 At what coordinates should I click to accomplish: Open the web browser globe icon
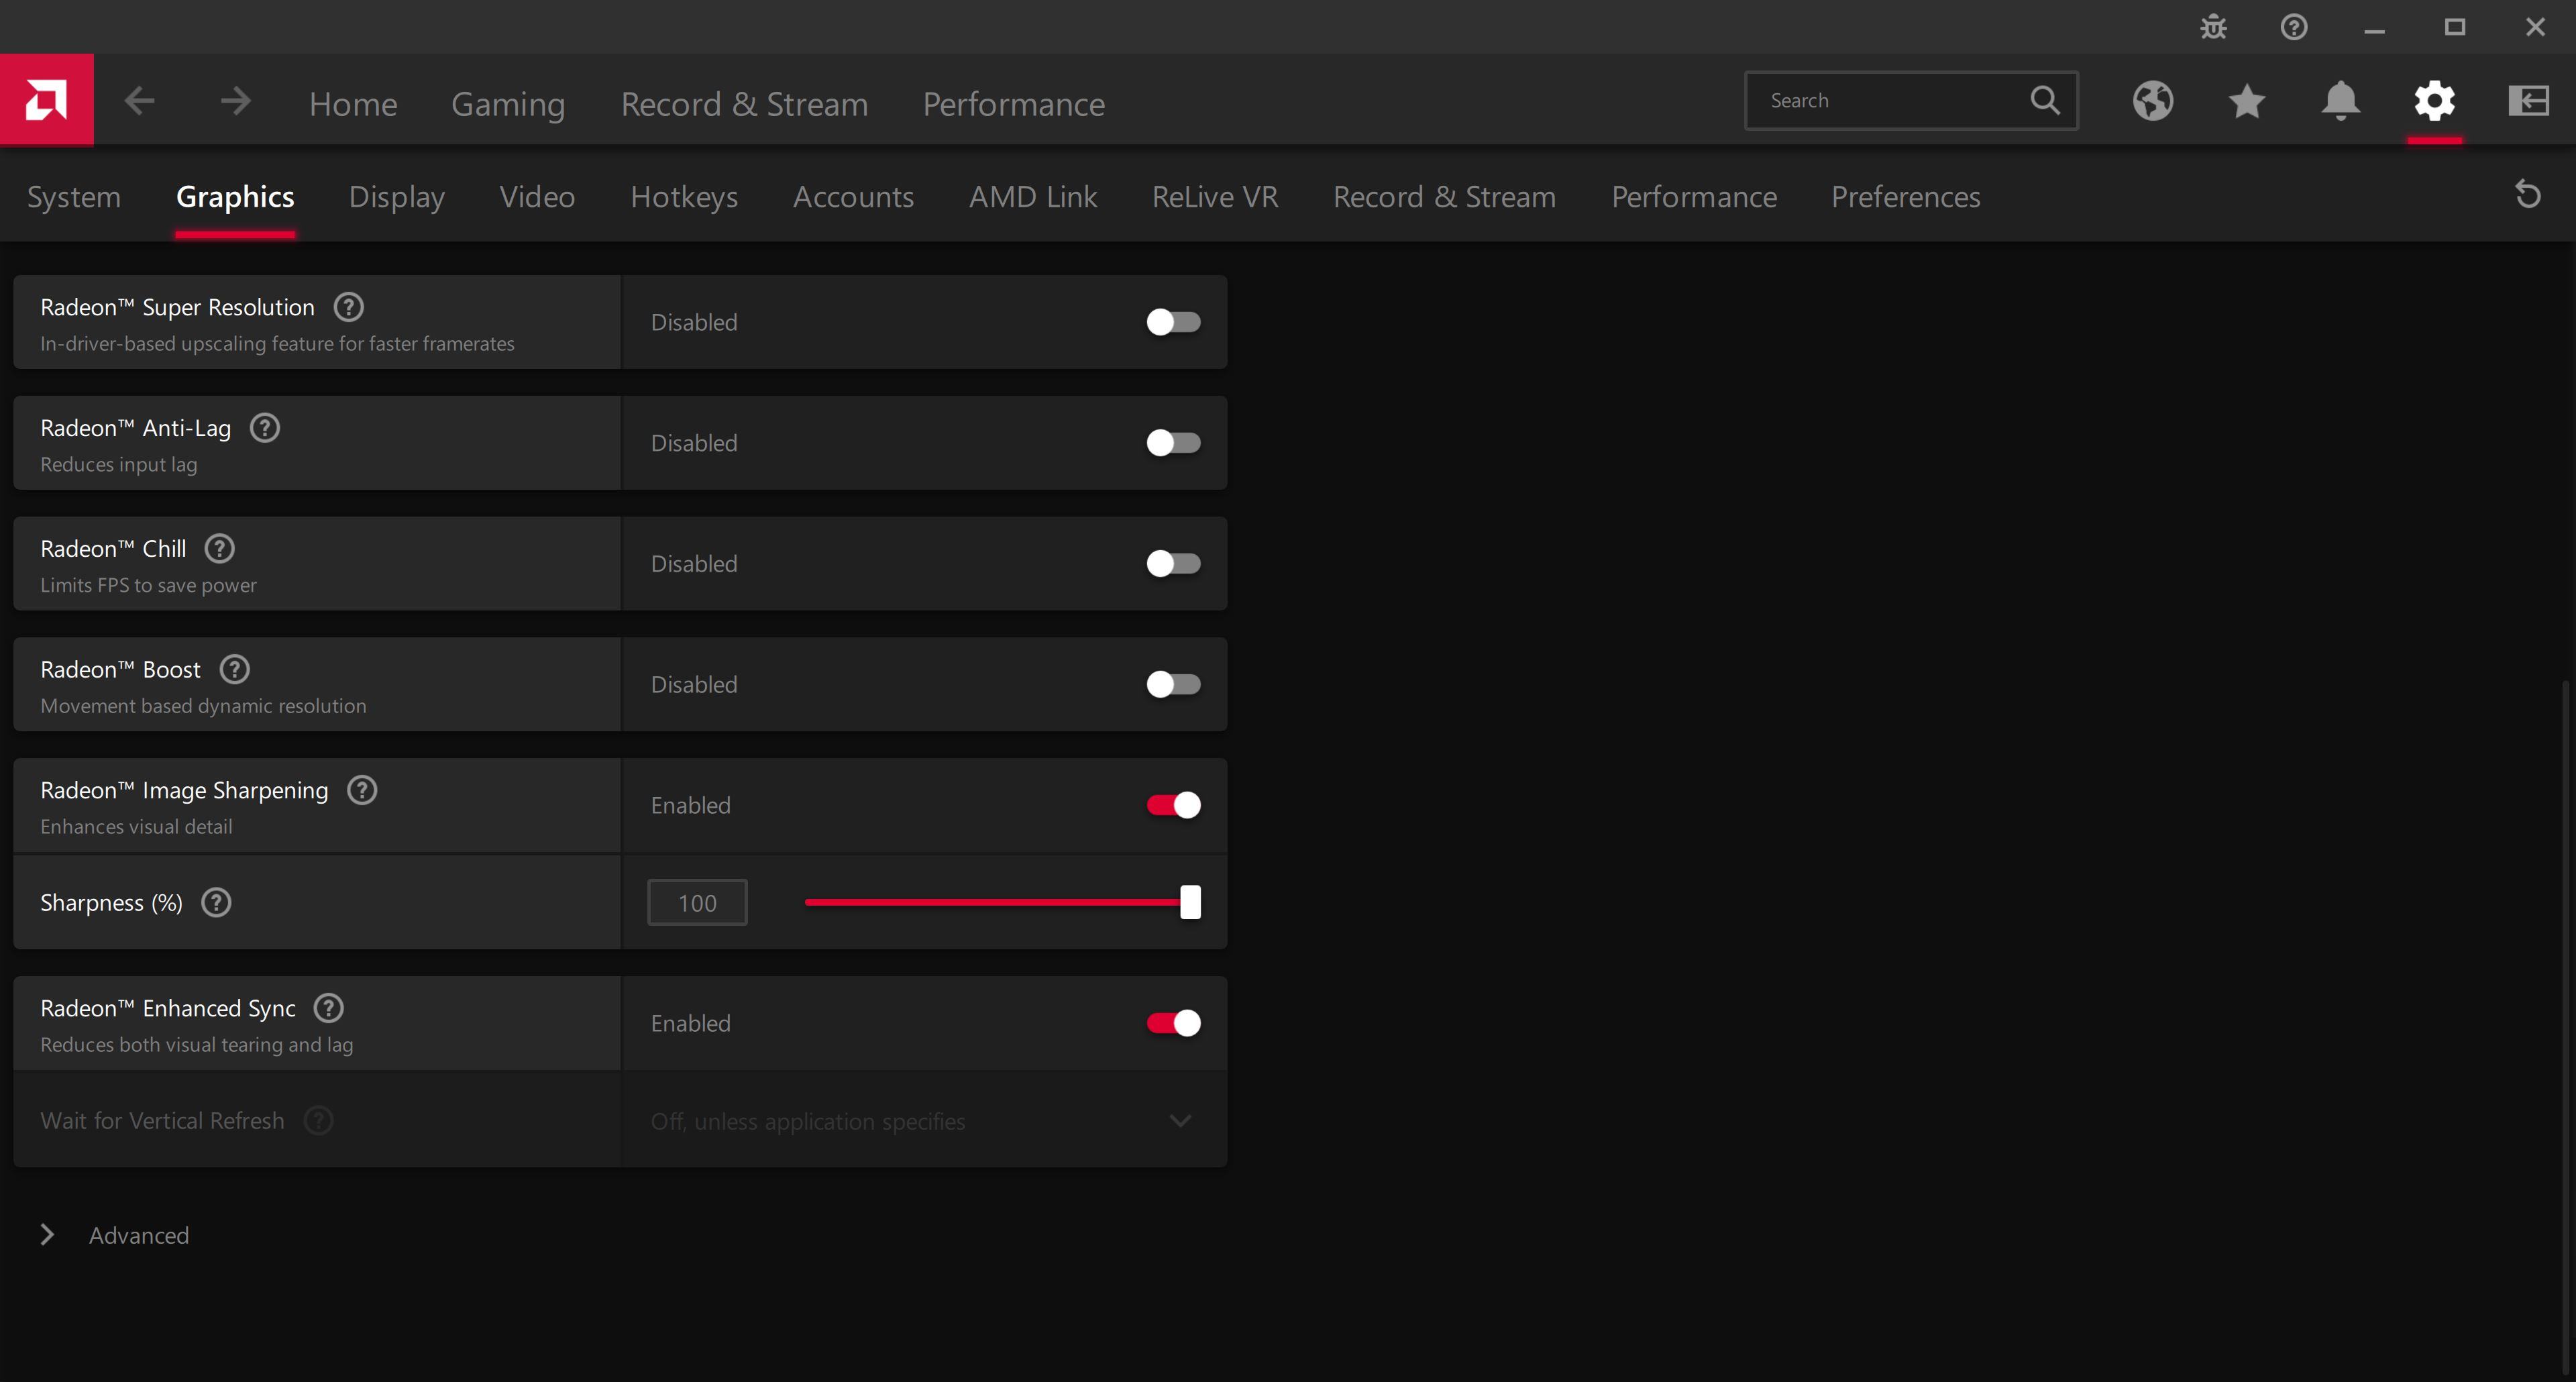point(2152,101)
